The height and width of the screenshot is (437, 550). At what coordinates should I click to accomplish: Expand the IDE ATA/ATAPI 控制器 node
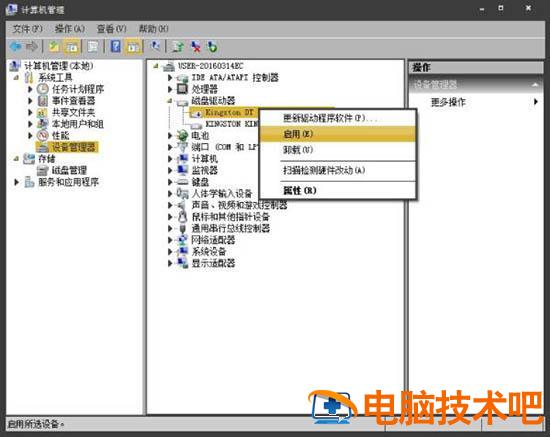[x=170, y=77]
